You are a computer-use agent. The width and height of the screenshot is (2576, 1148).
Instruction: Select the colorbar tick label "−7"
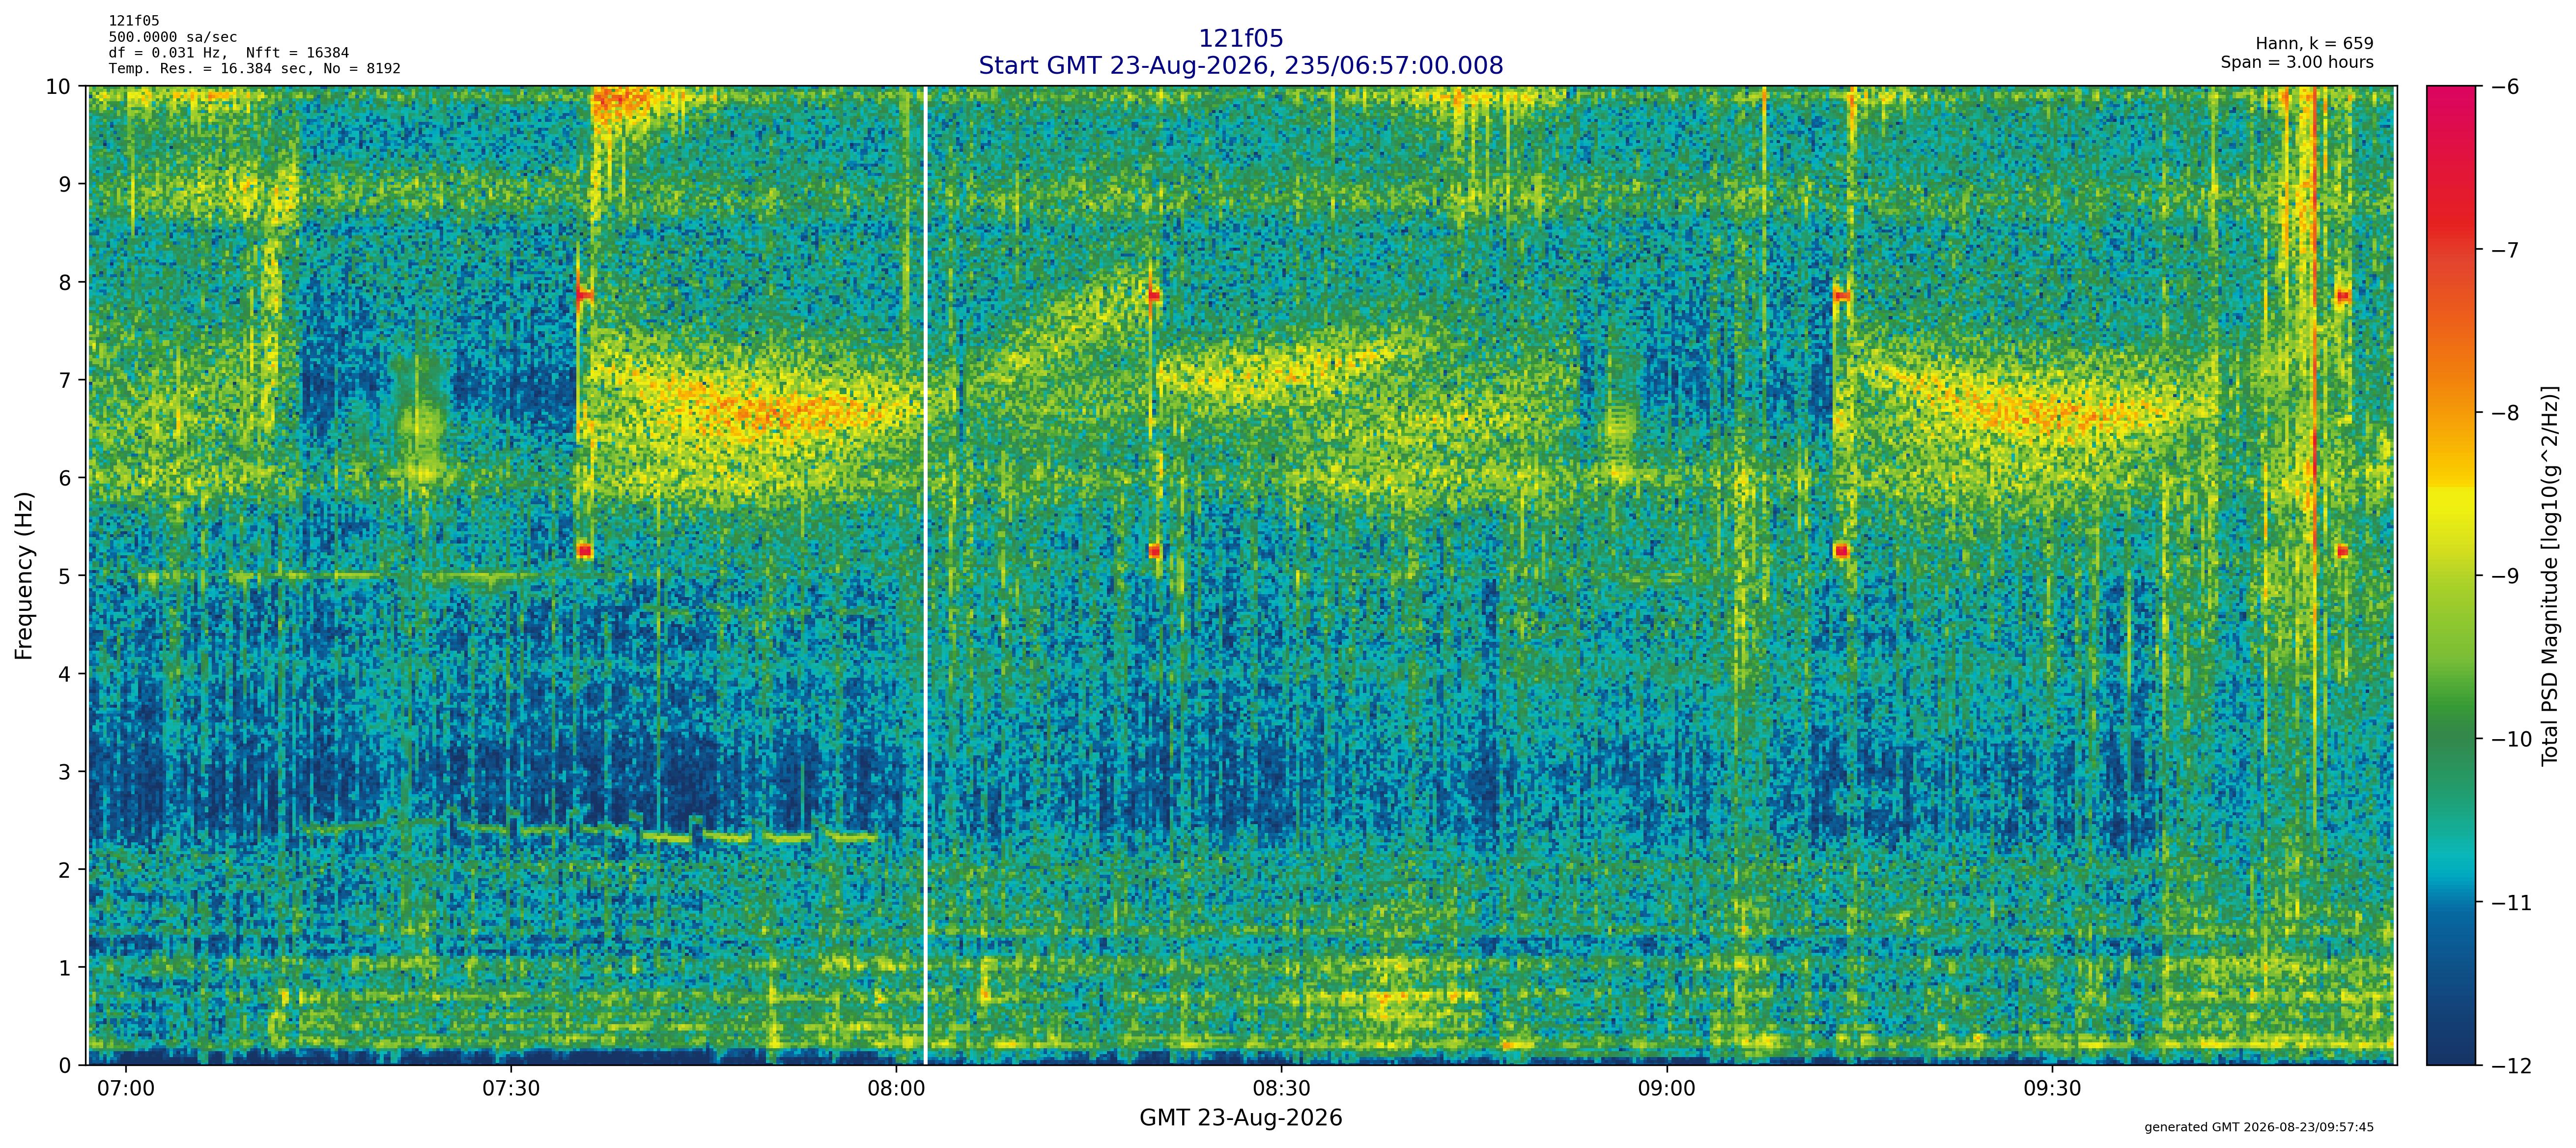pyautogui.click(x=2504, y=250)
